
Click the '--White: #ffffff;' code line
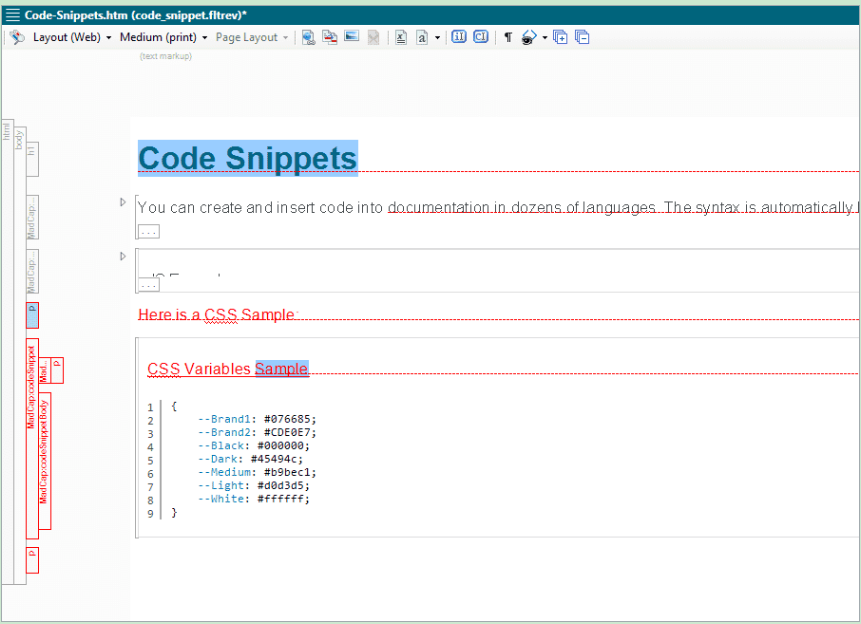coord(254,499)
